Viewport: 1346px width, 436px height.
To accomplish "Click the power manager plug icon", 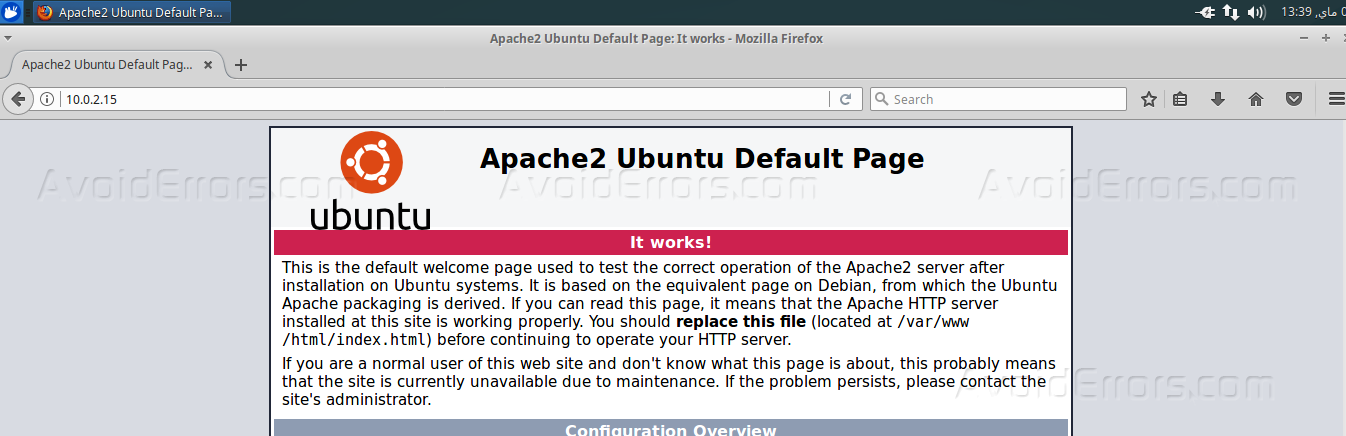I will tap(1206, 12).
